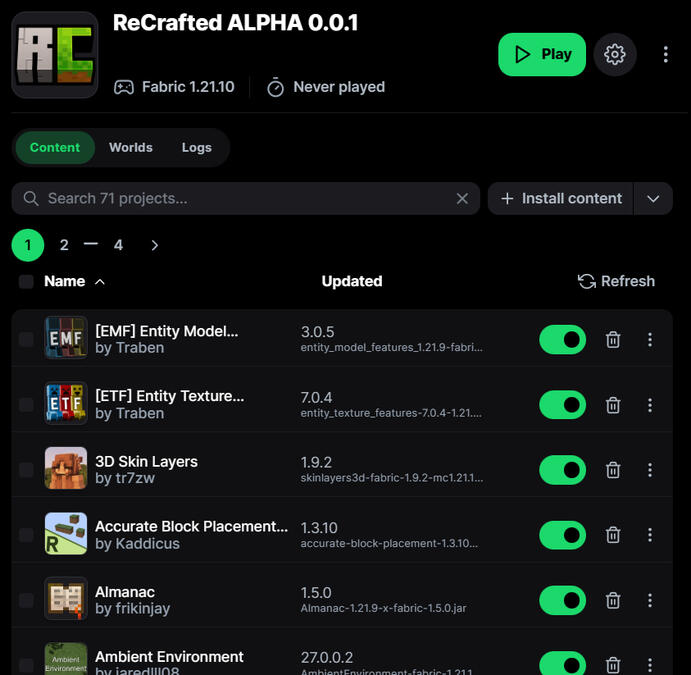Go to next page with chevron

tap(154, 245)
